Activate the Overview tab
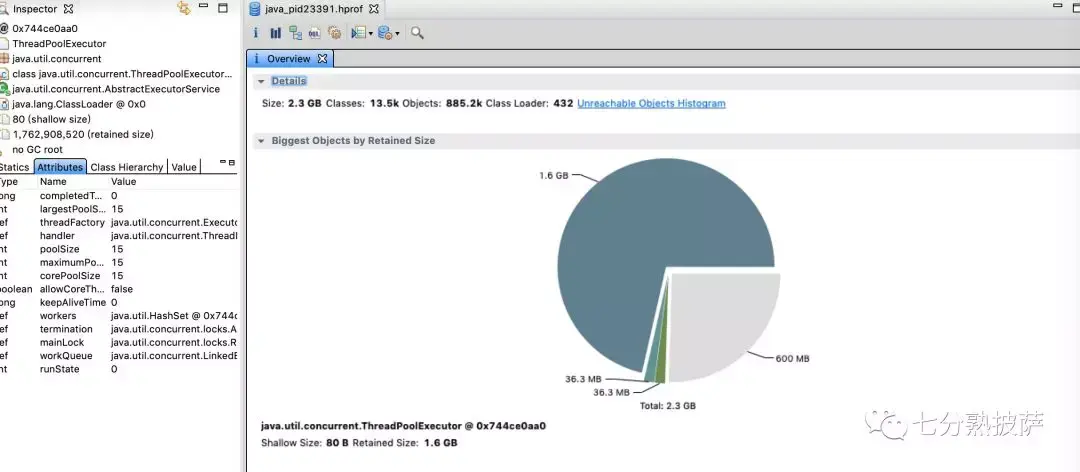The height and width of the screenshot is (472, 1080). tap(289, 59)
